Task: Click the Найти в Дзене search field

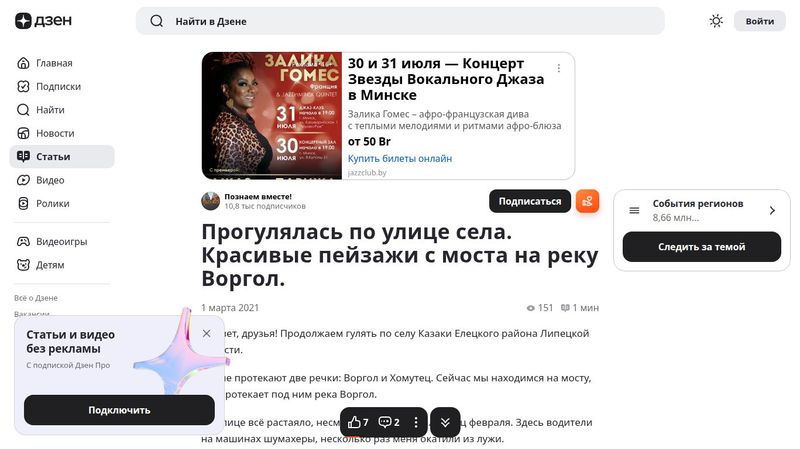Action: point(400,21)
